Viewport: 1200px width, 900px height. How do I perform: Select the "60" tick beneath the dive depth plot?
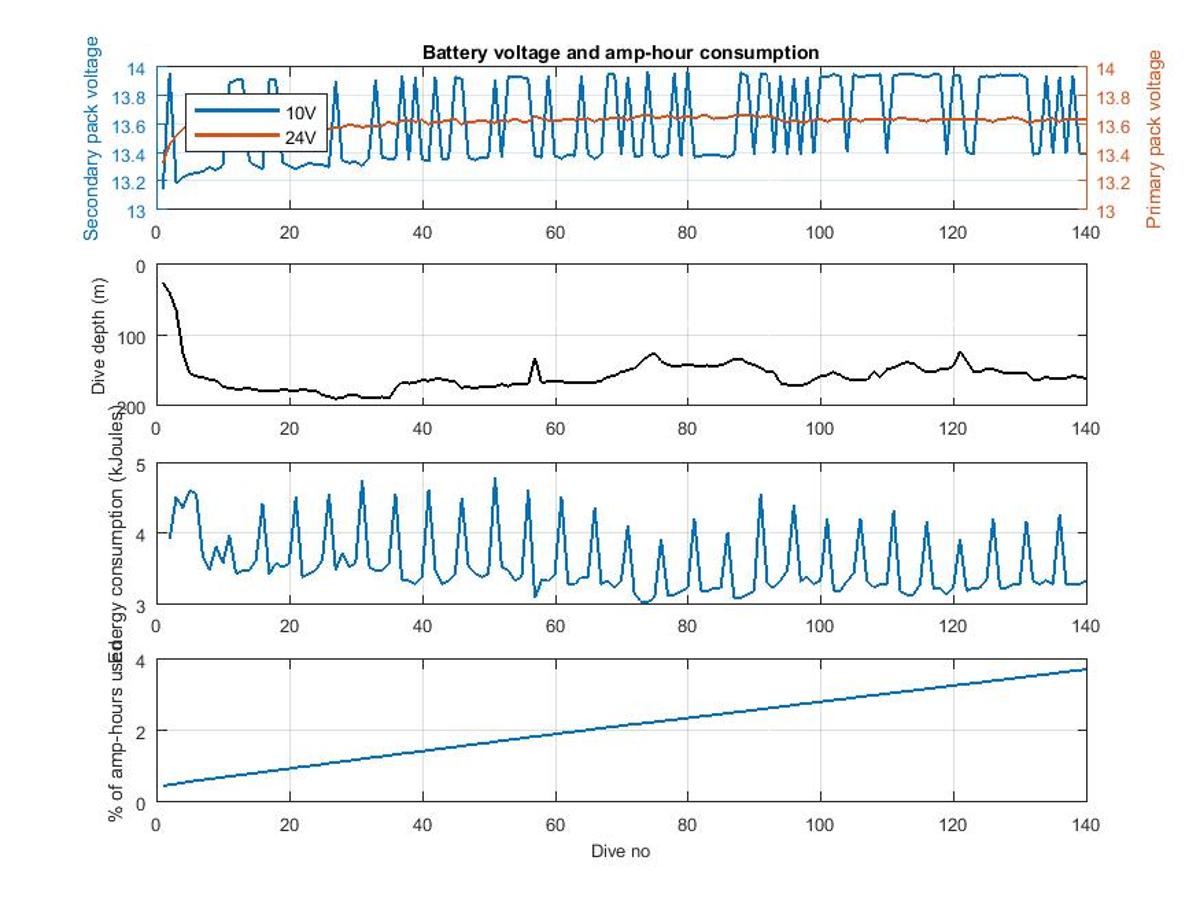pyautogui.click(x=555, y=428)
